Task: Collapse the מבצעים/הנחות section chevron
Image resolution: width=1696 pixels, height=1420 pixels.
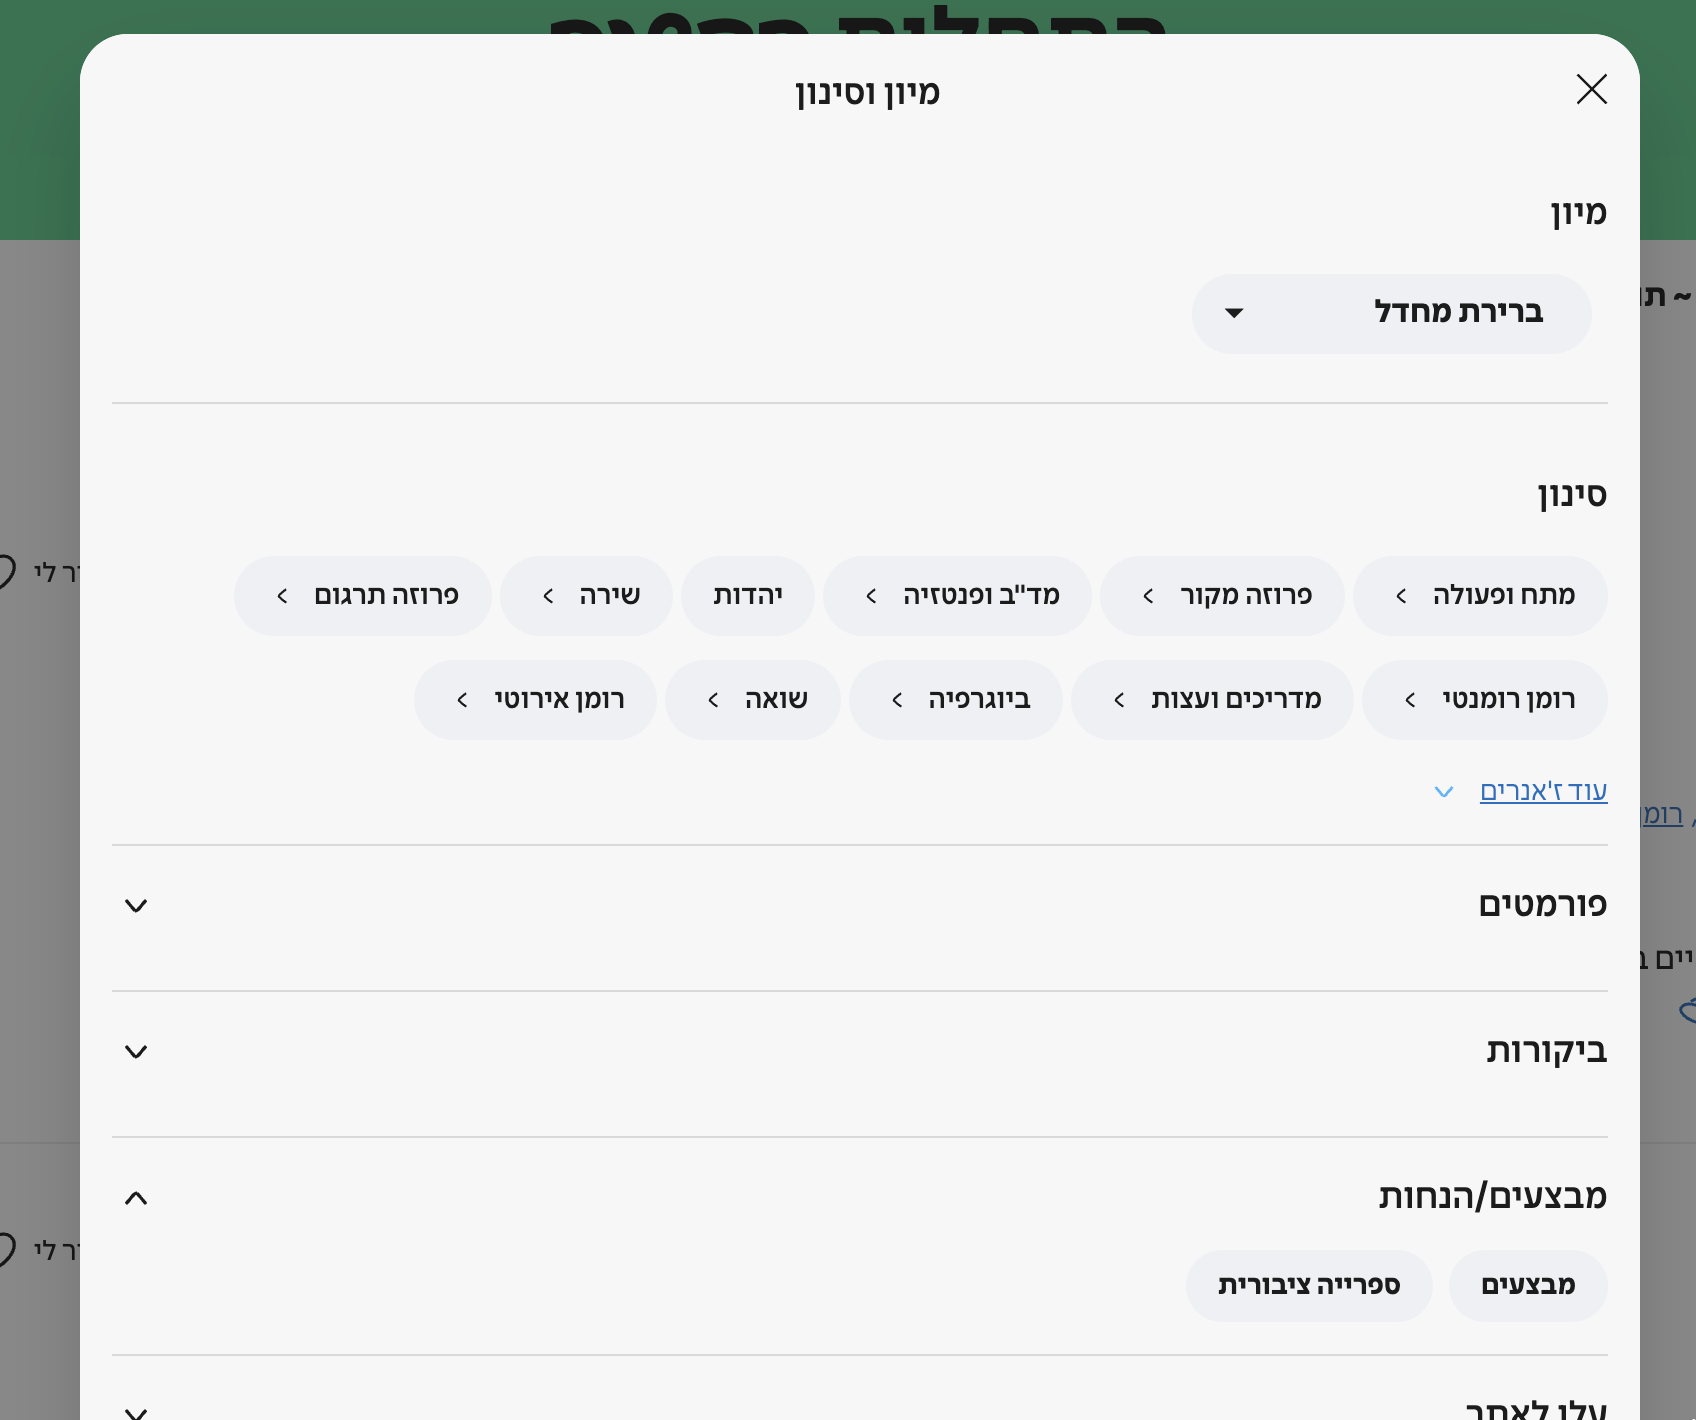Action: tap(136, 1198)
